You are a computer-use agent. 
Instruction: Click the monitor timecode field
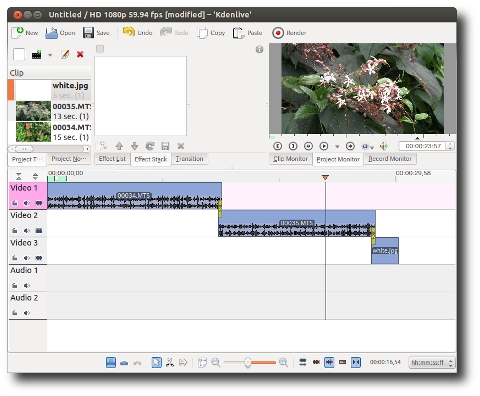[422, 146]
